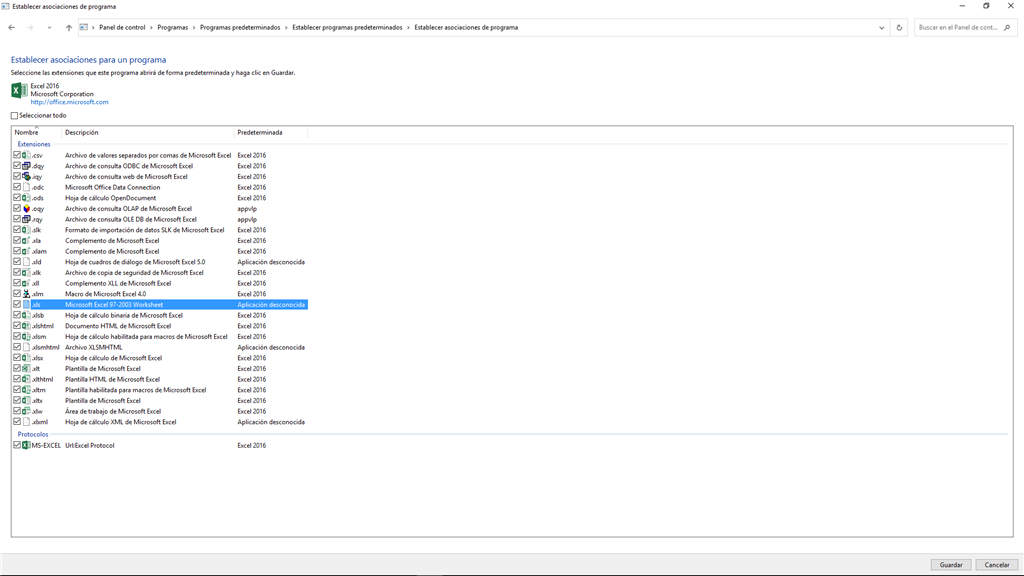The image size is (1024, 576).
Task: Expand chevron after Programas breadcrumb
Action: point(194,27)
